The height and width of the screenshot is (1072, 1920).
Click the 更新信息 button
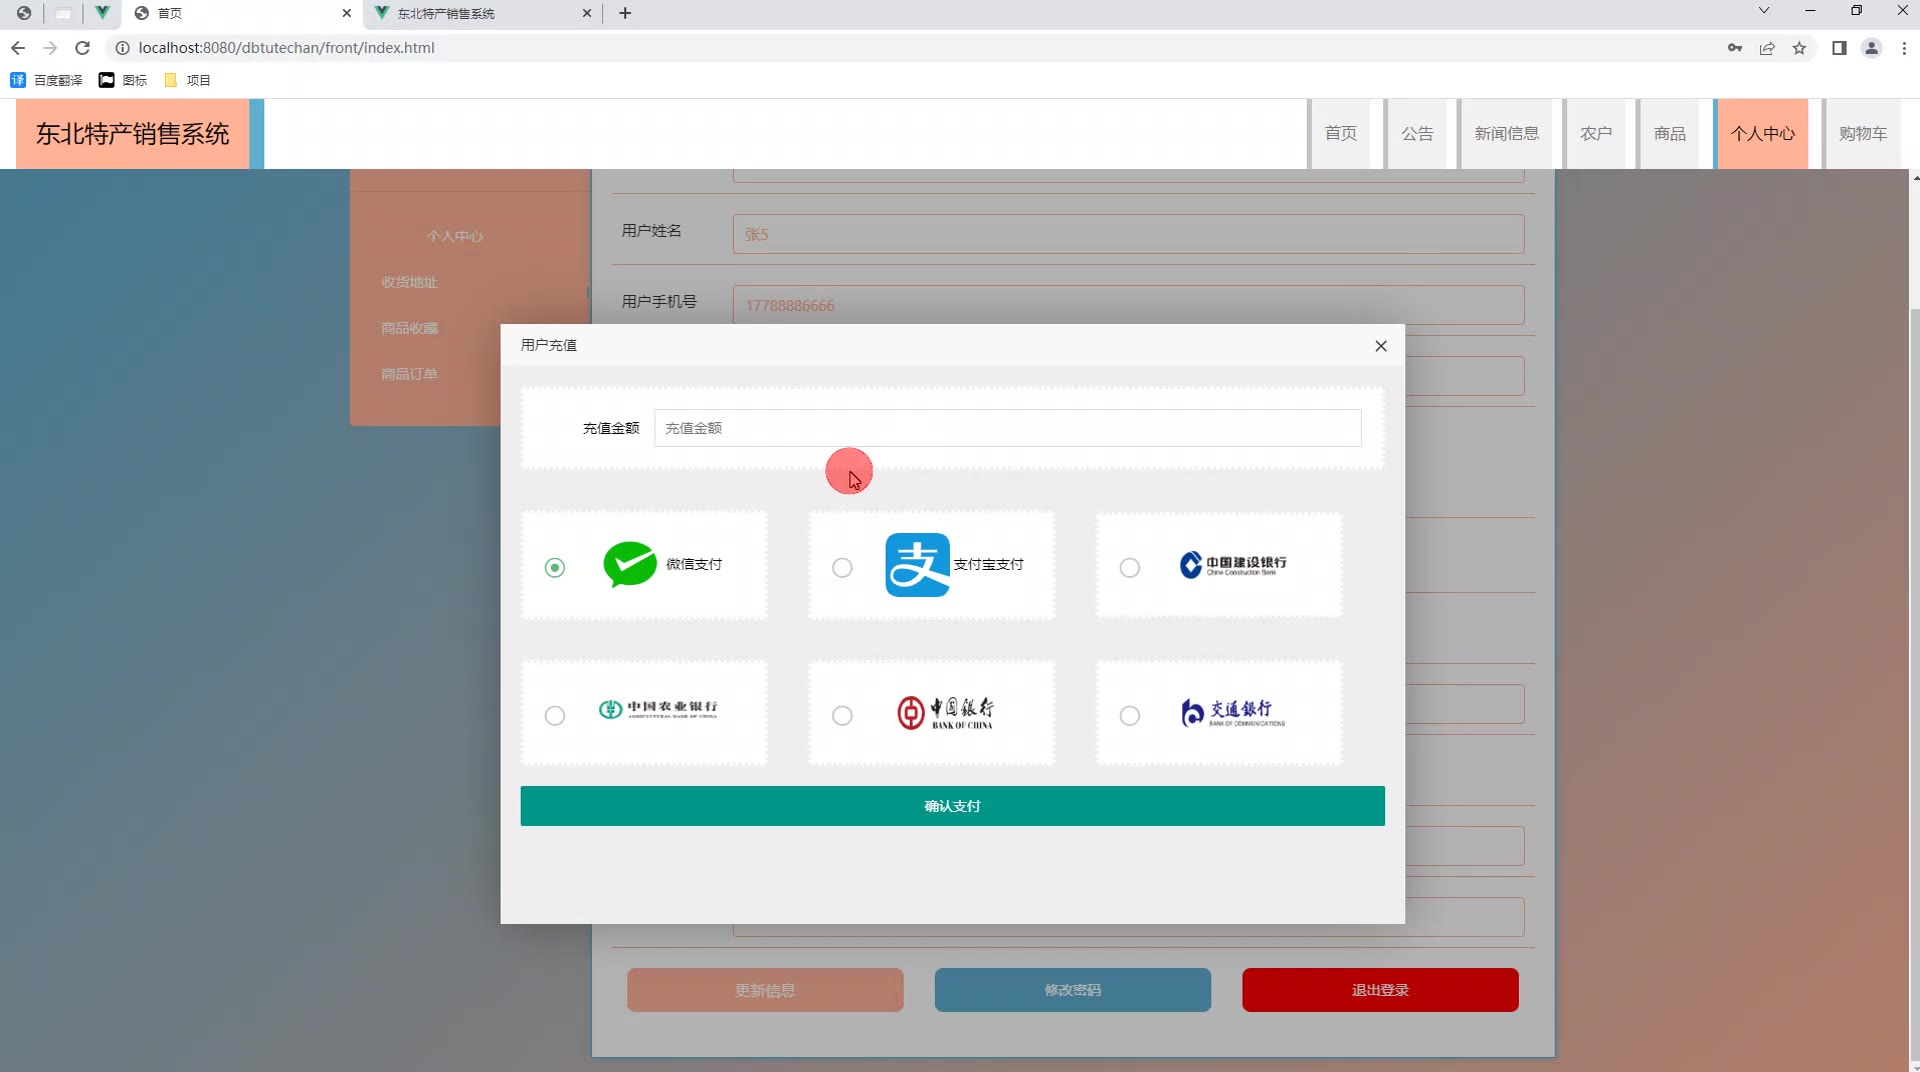point(765,990)
